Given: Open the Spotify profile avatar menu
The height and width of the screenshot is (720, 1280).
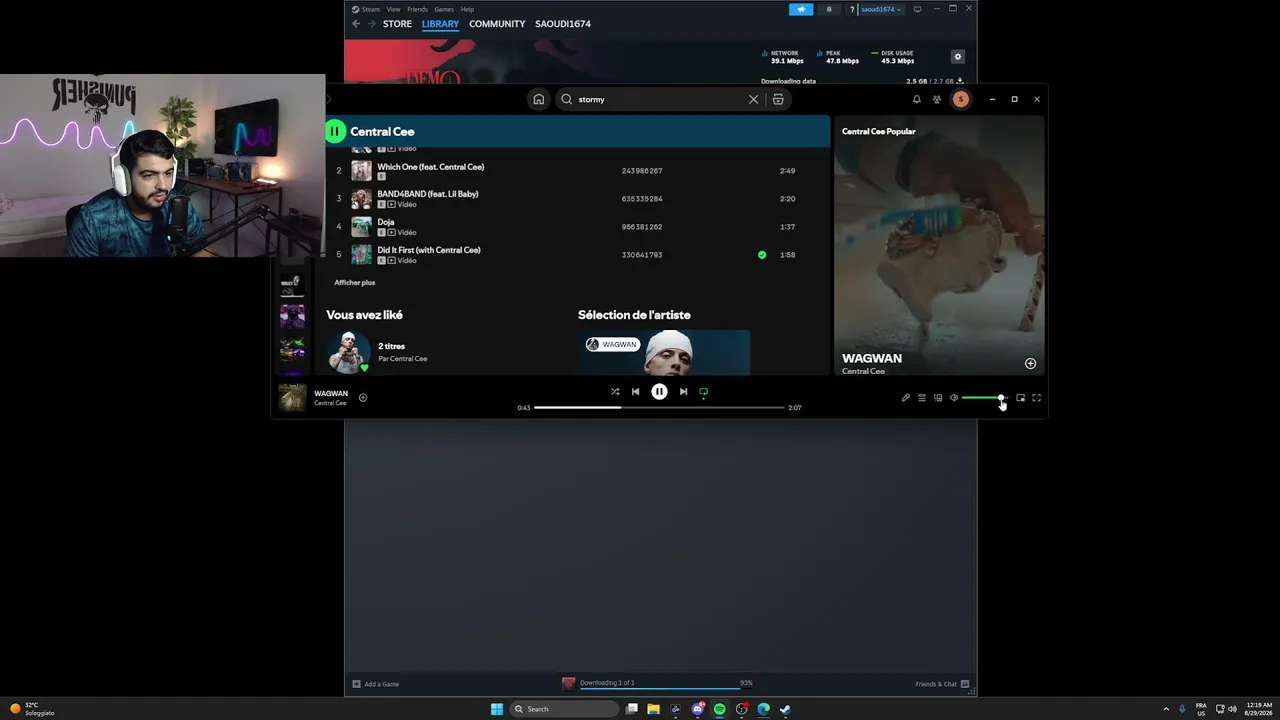Looking at the screenshot, I should (961, 99).
